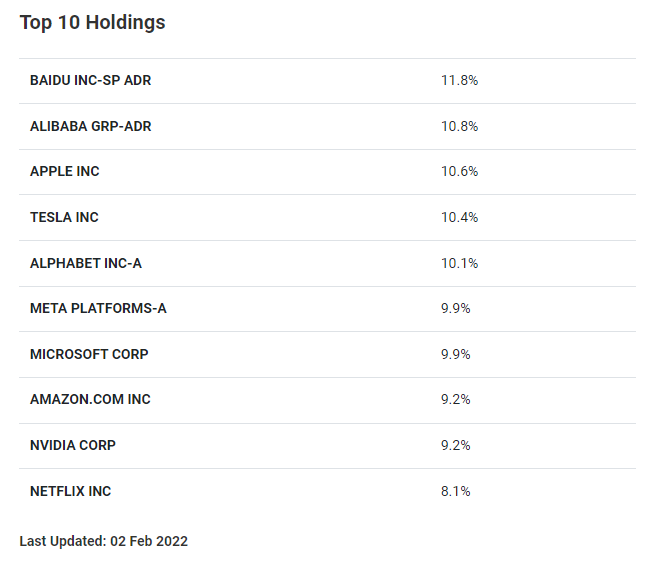Select the 10.4% Tesla percentage
648x564 pixels.
[x=459, y=217]
